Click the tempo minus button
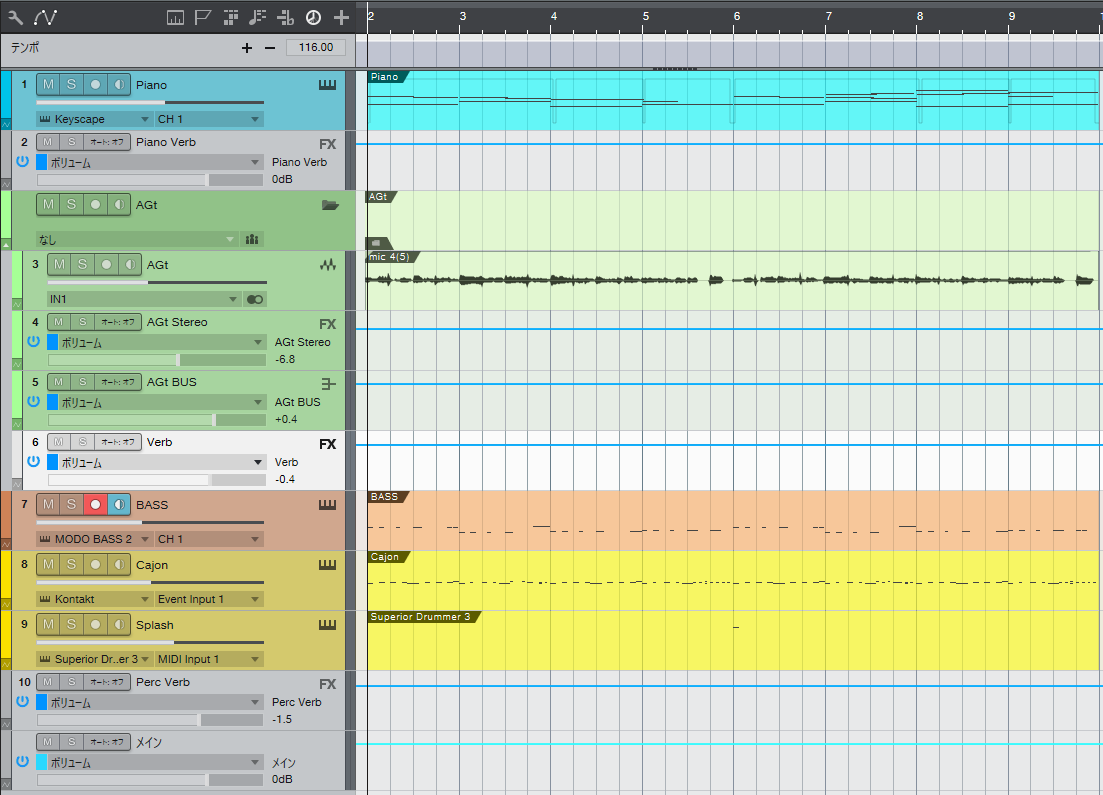 tap(269, 48)
